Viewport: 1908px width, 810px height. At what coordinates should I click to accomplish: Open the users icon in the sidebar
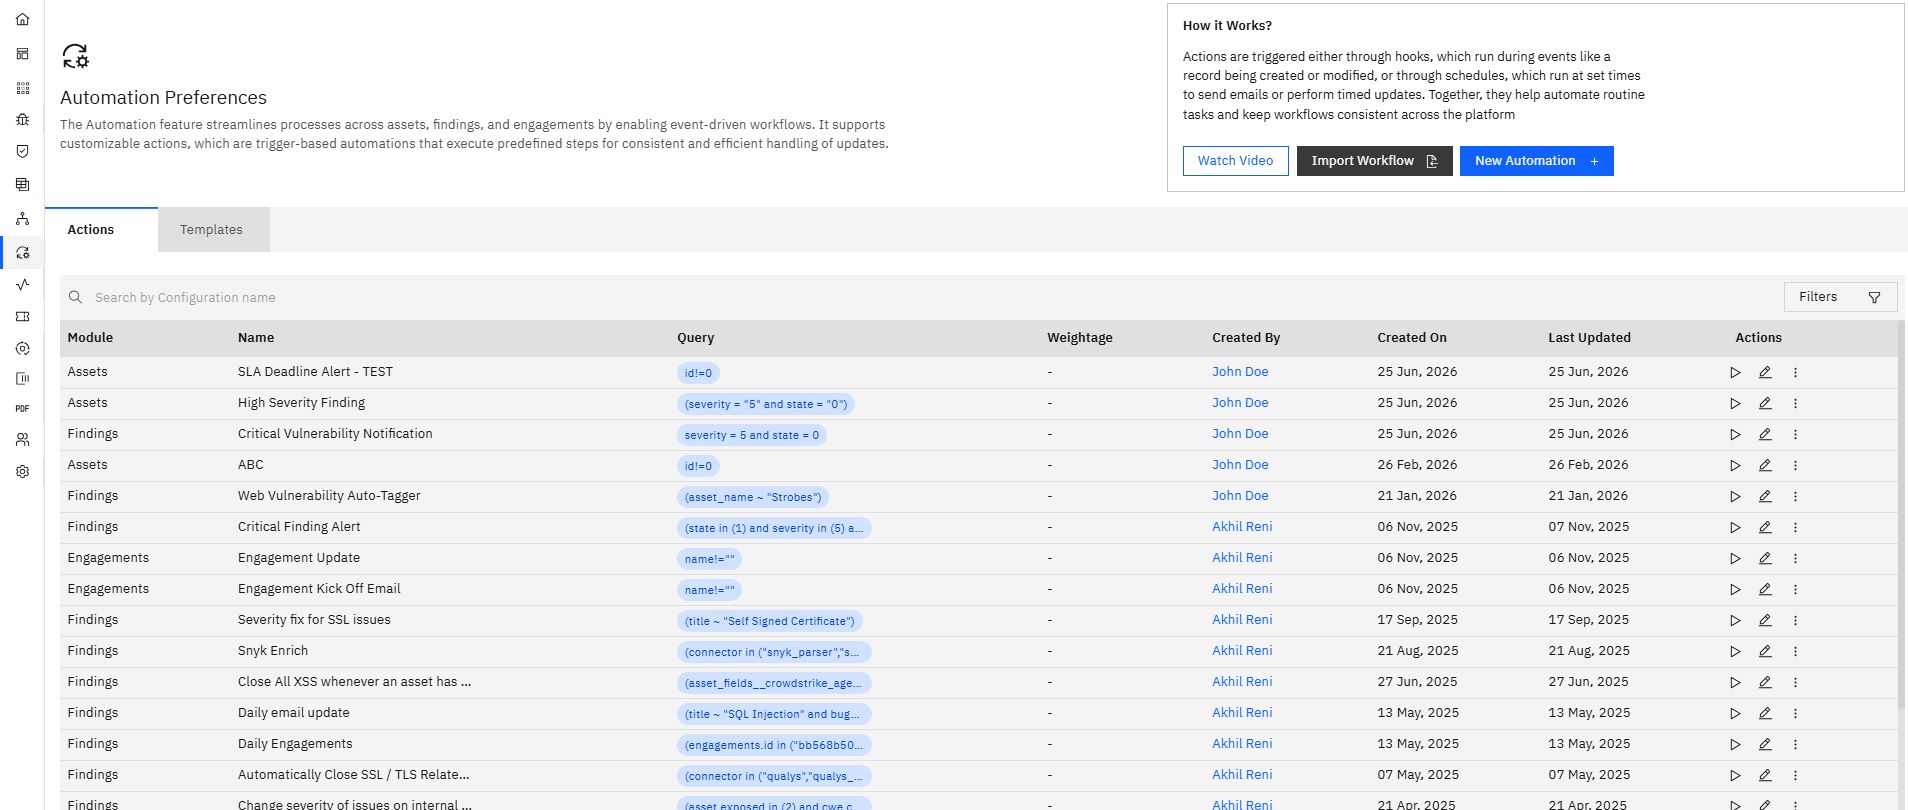click(22, 440)
